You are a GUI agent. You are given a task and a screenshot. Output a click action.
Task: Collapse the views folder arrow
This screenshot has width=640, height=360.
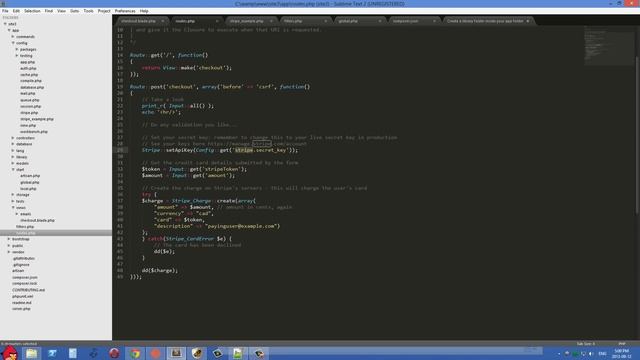click(13, 207)
